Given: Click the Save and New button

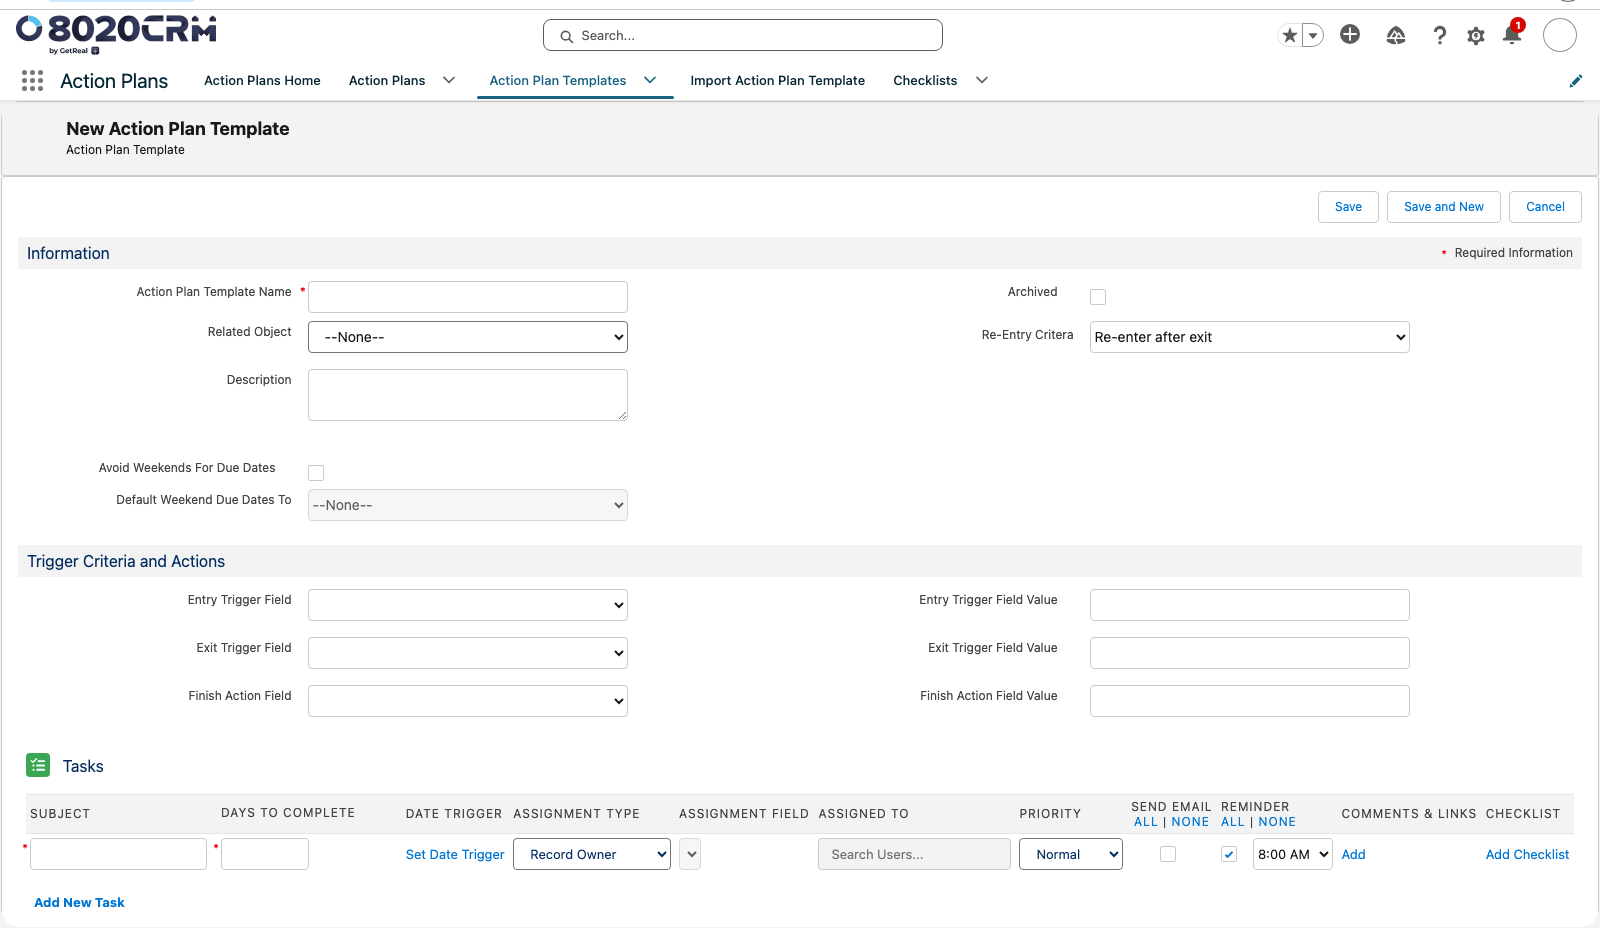Looking at the screenshot, I should point(1444,207).
